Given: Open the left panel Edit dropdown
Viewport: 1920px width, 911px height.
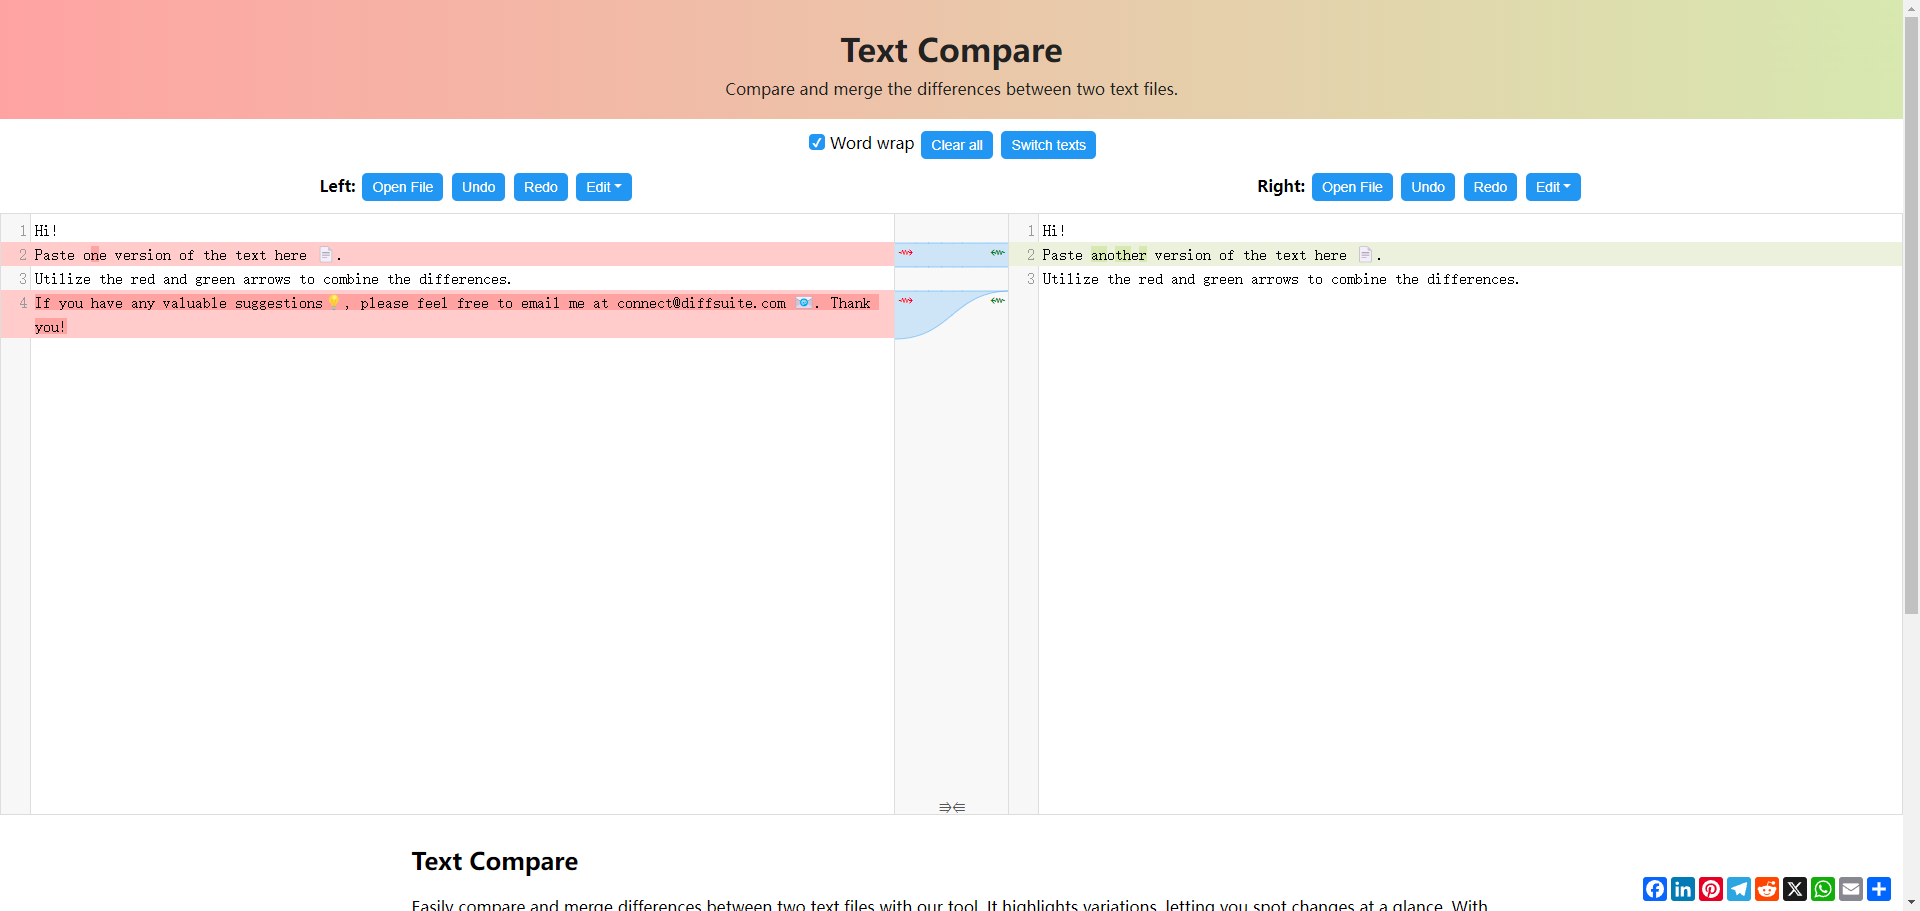Looking at the screenshot, I should [603, 187].
